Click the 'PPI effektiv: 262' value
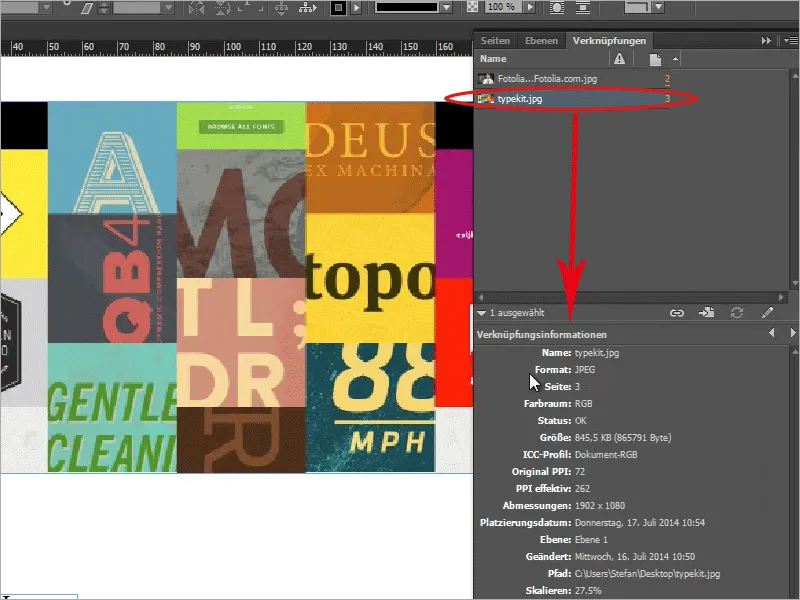Image resolution: width=800 pixels, height=600 pixels. pyautogui.click(x=582, y=488)
